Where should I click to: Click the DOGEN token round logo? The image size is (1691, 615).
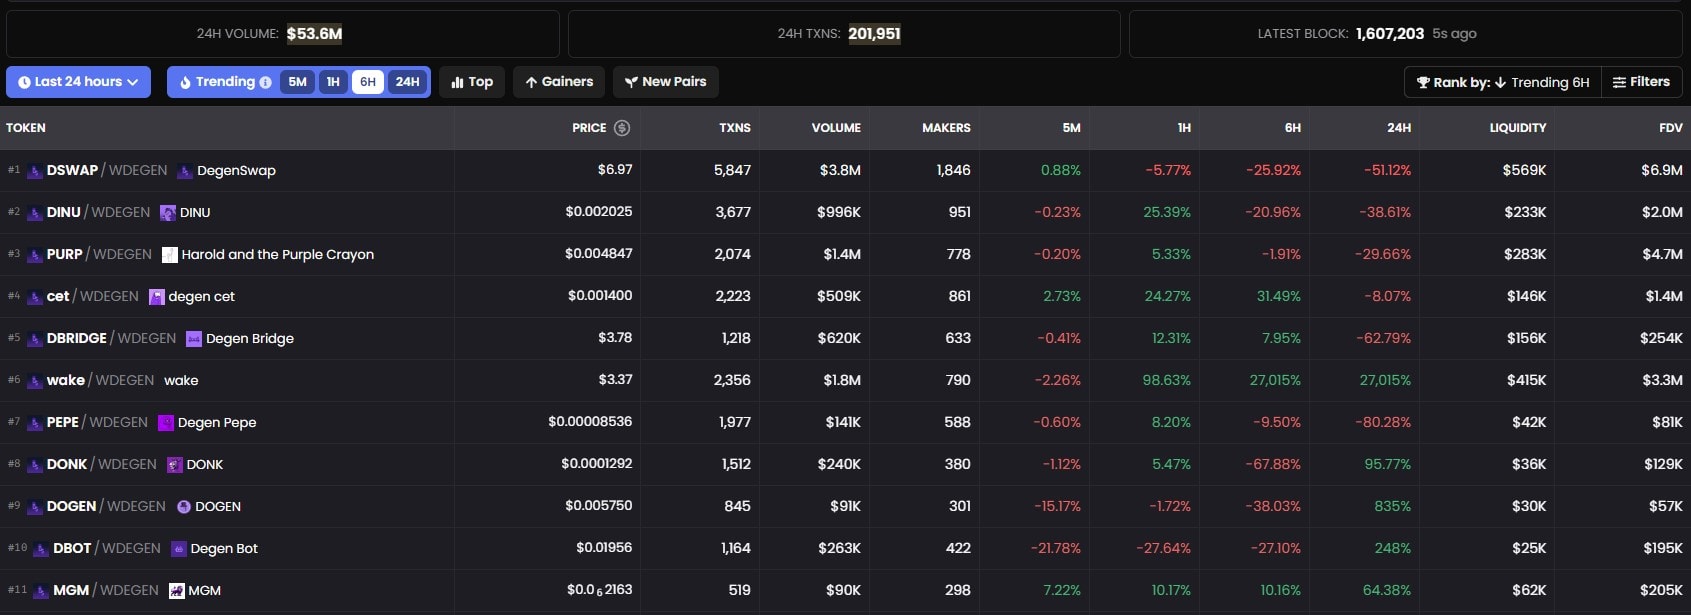(184, 507)
